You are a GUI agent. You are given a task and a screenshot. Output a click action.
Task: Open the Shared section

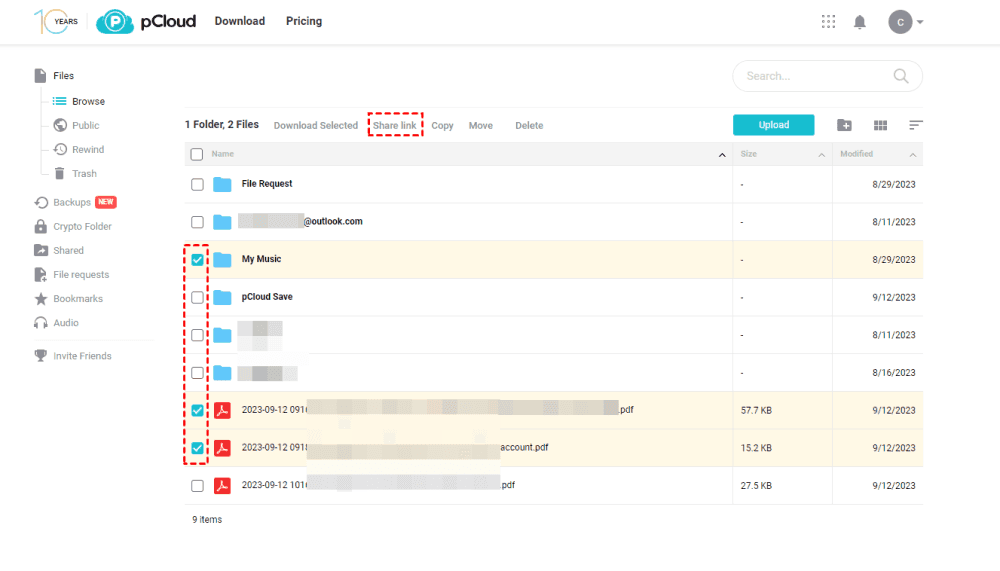(x=59, y=251)
